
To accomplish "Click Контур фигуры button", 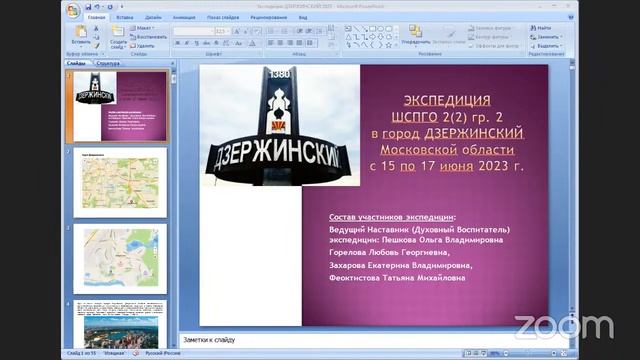I will click(x=489, y=37).
